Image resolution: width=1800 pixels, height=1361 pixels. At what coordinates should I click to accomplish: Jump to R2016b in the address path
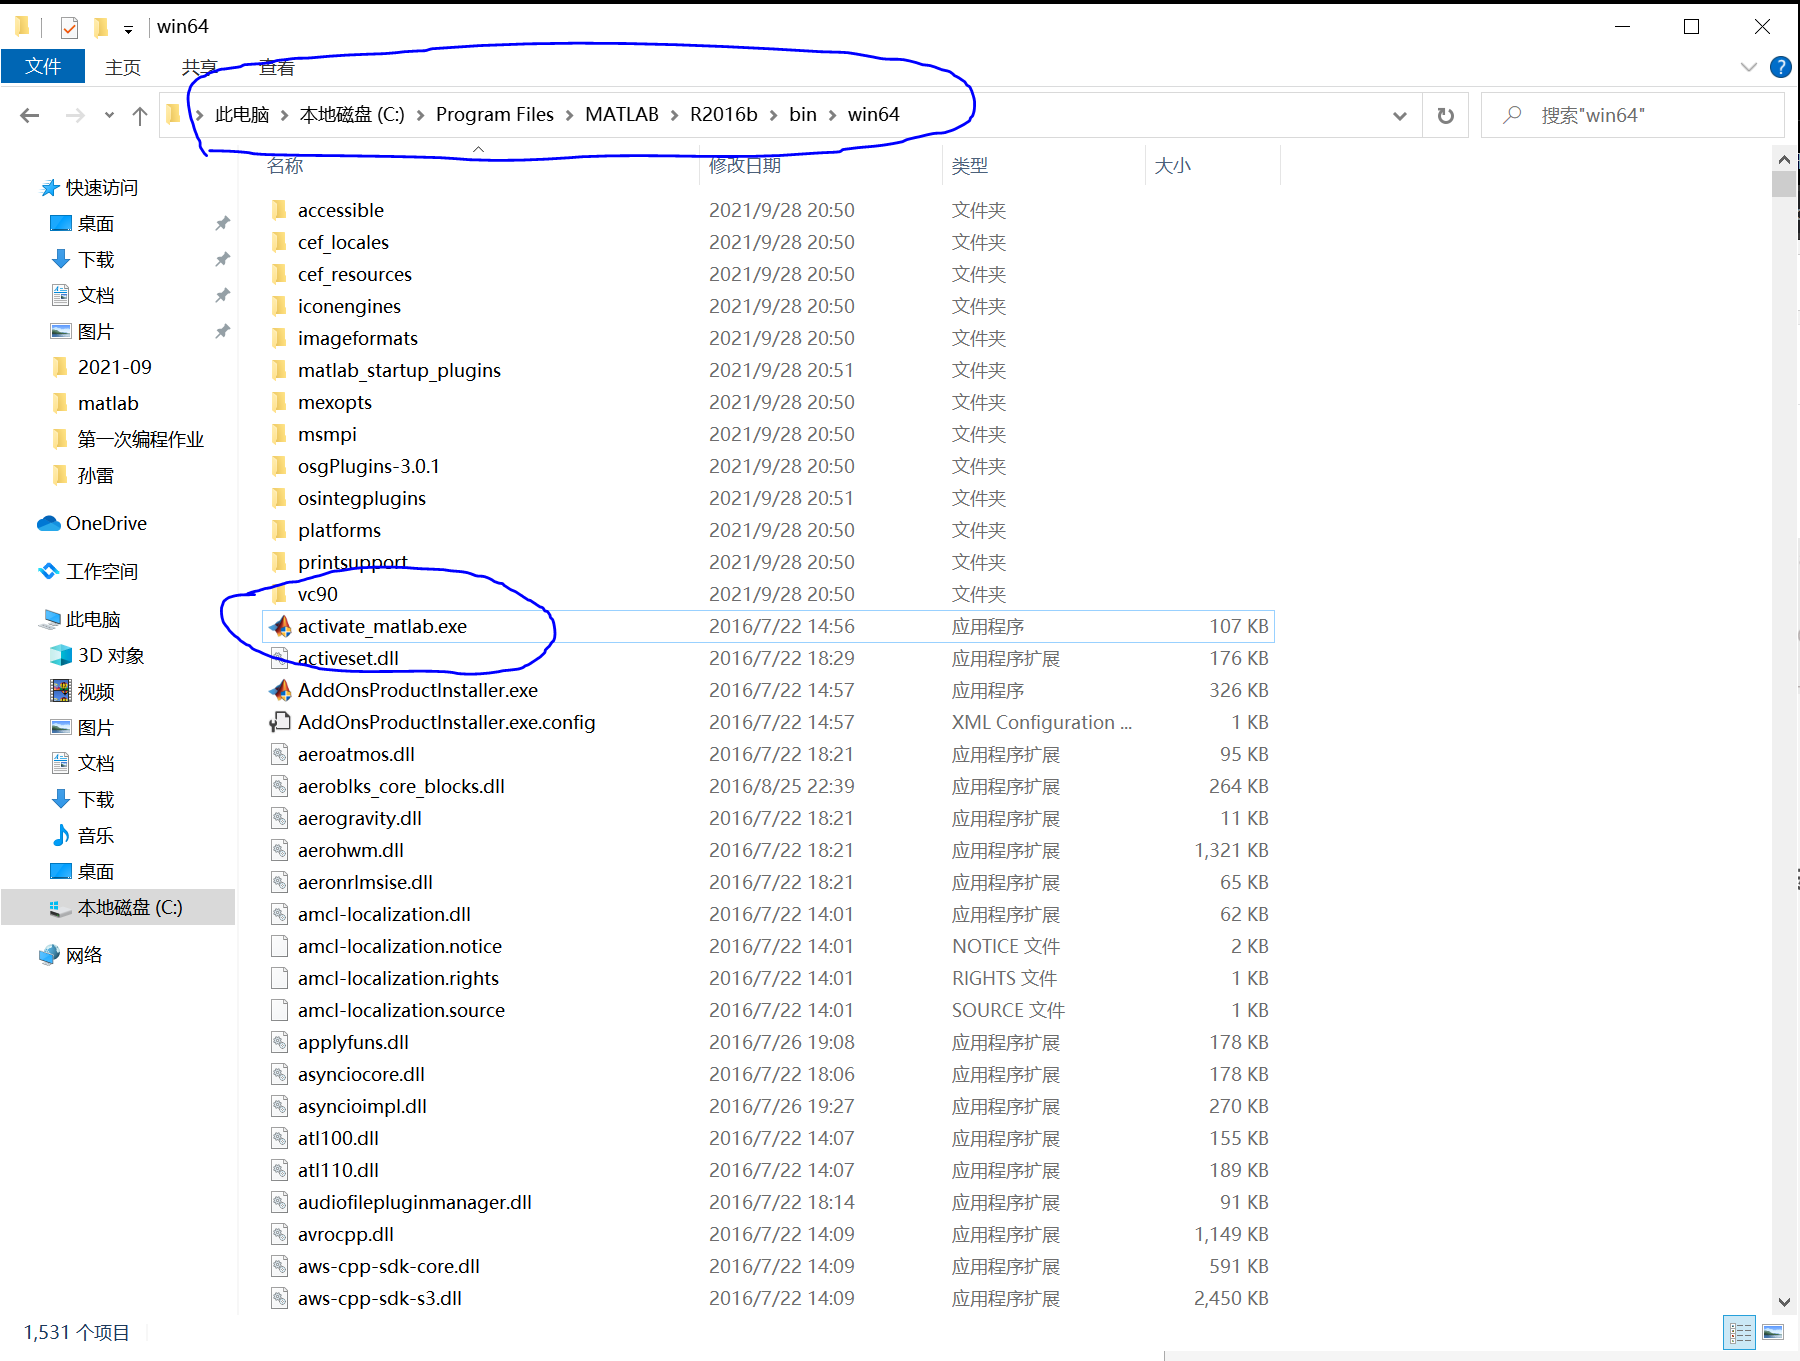(724, 115)
